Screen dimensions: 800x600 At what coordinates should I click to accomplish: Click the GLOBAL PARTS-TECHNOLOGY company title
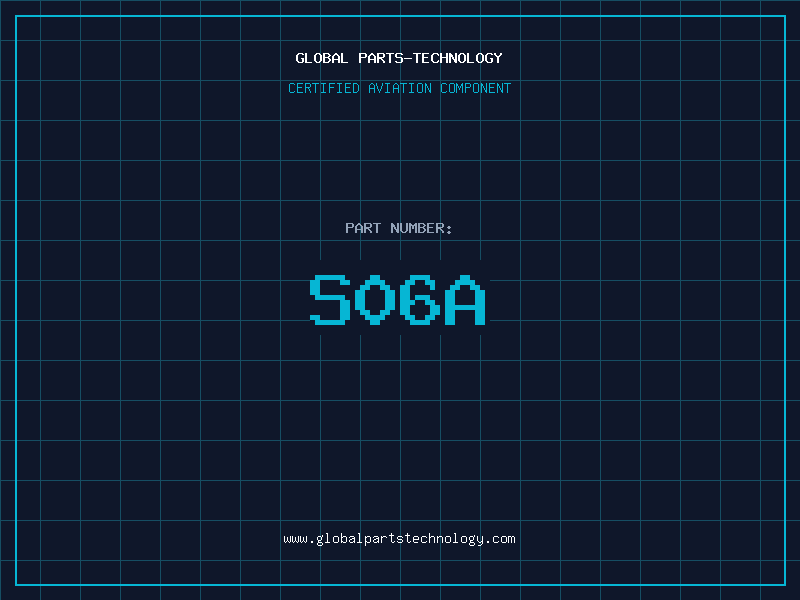399,58
